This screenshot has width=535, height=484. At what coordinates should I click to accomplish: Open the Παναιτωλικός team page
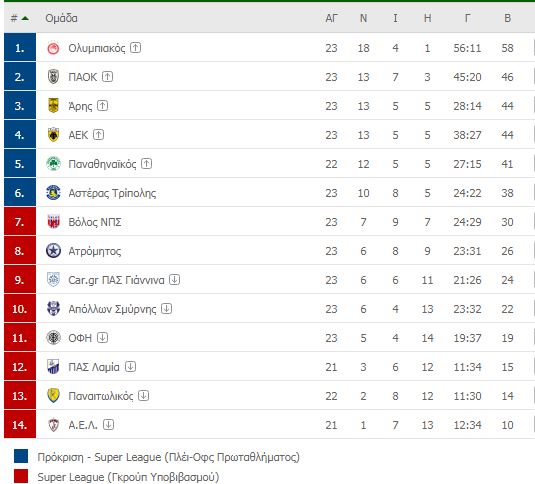(x=101, y=396)
